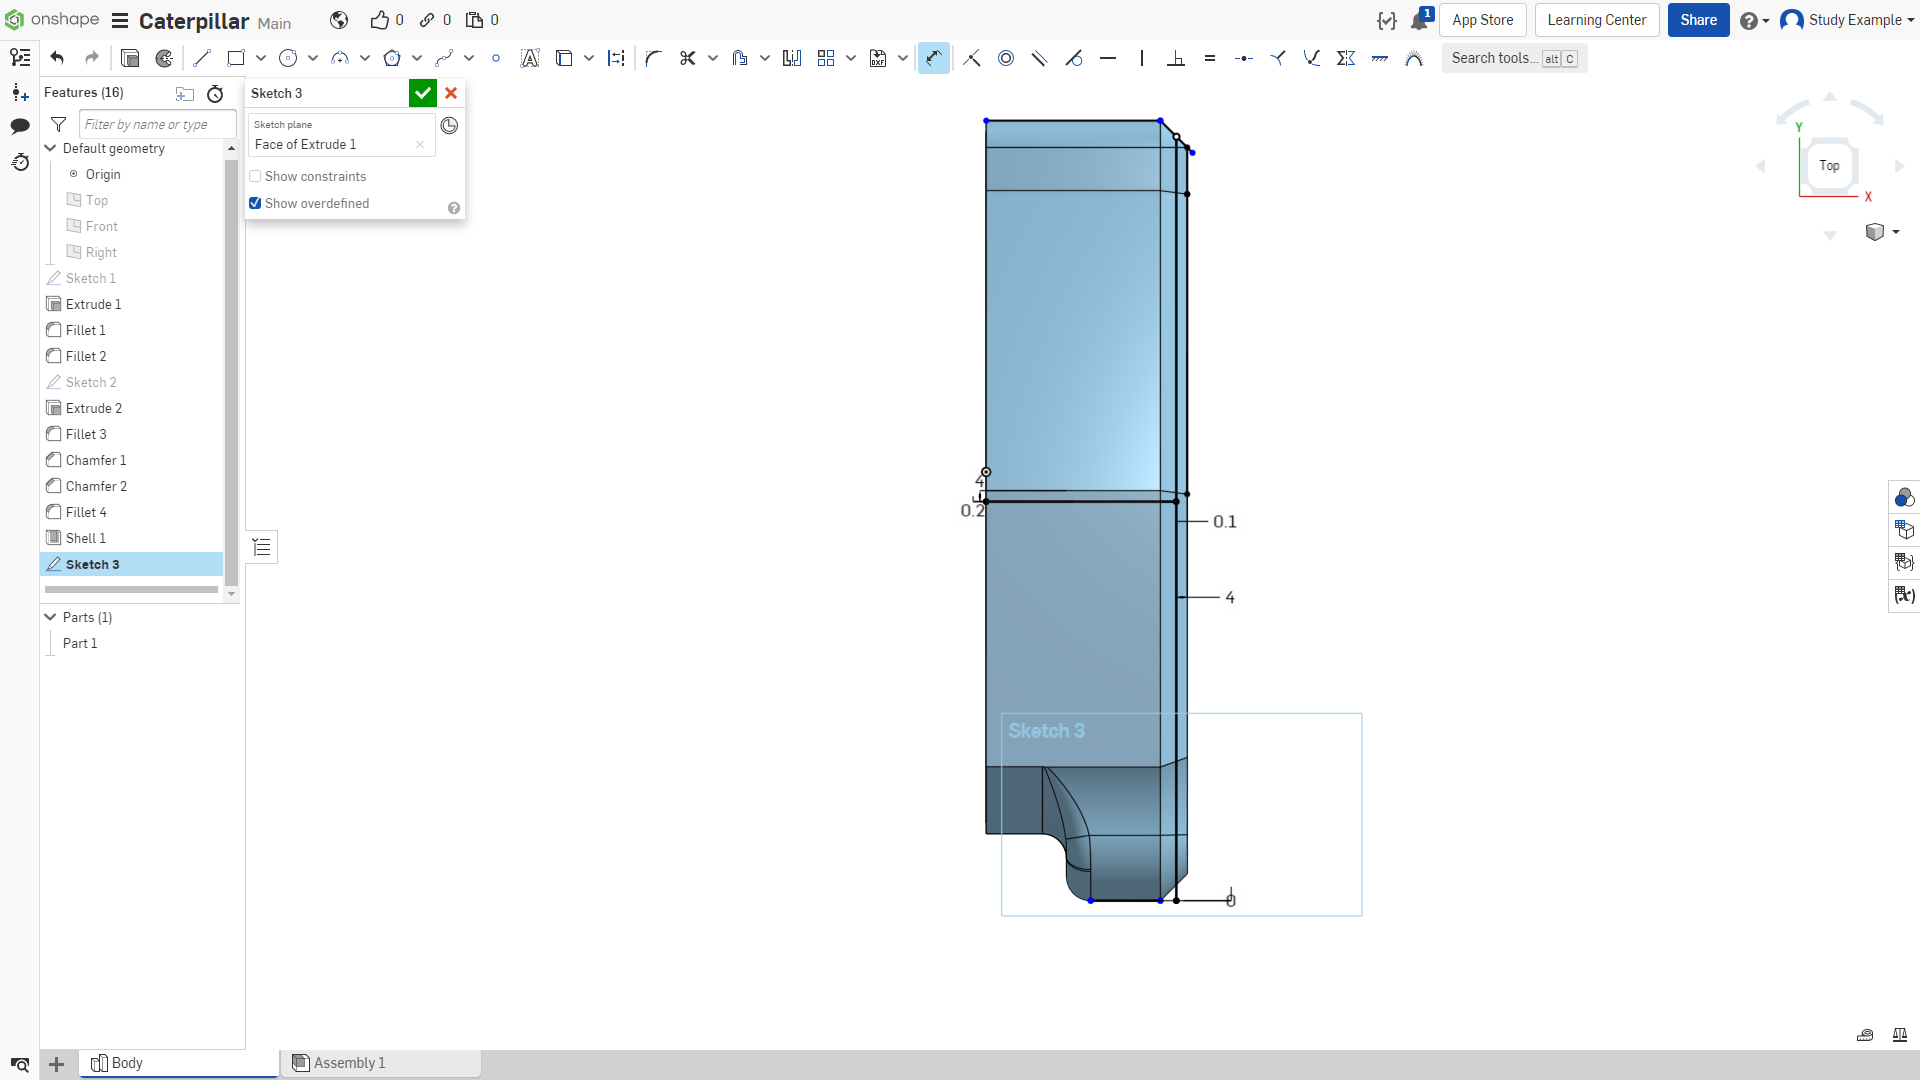This screenshot has width=1920, height=1080.
Task: Cancel Sketch 3 with red X
Action: (451, 93)
